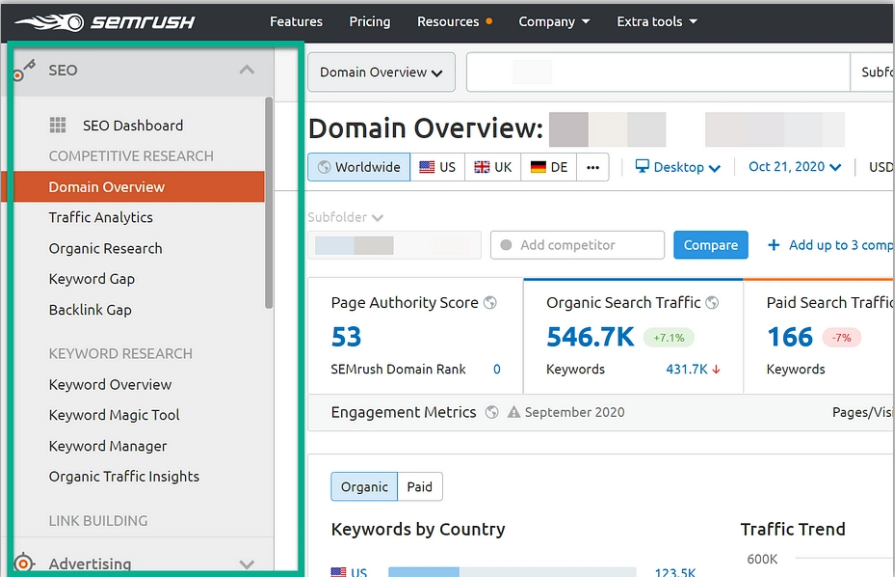Click the +7.1% change badge

[x=669, y=337]
